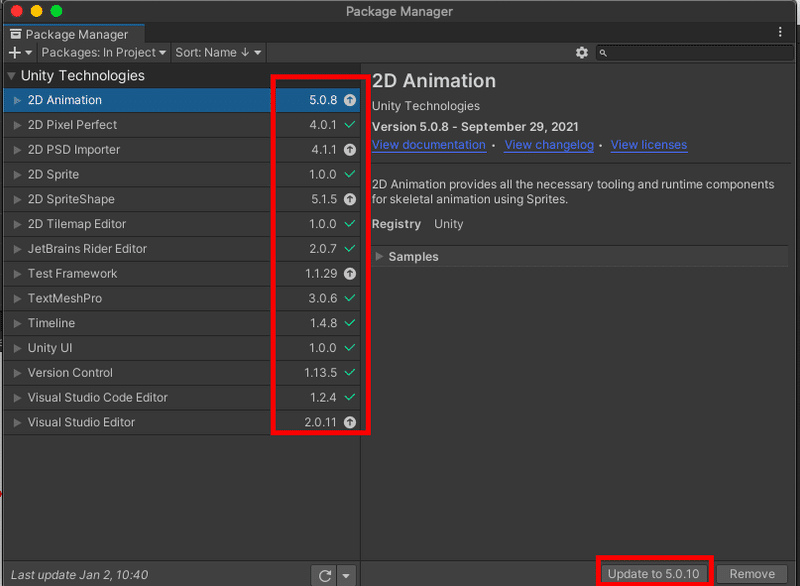Click the checkmark icon for Version Control
800x586 pixels.
(x=349, y=372)
